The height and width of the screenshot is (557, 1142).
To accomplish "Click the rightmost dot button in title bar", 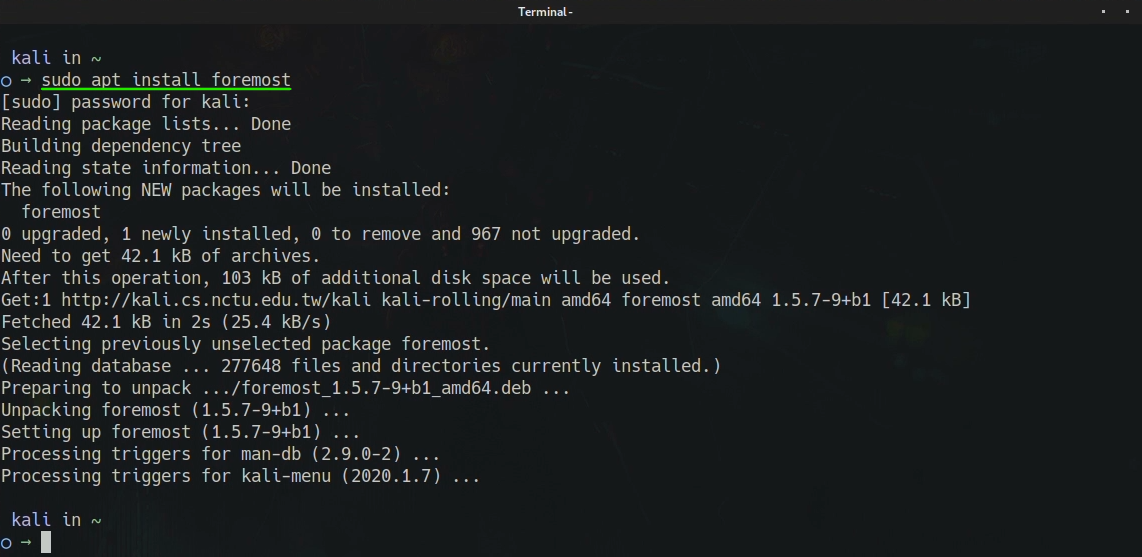I will coord(1127,12).
